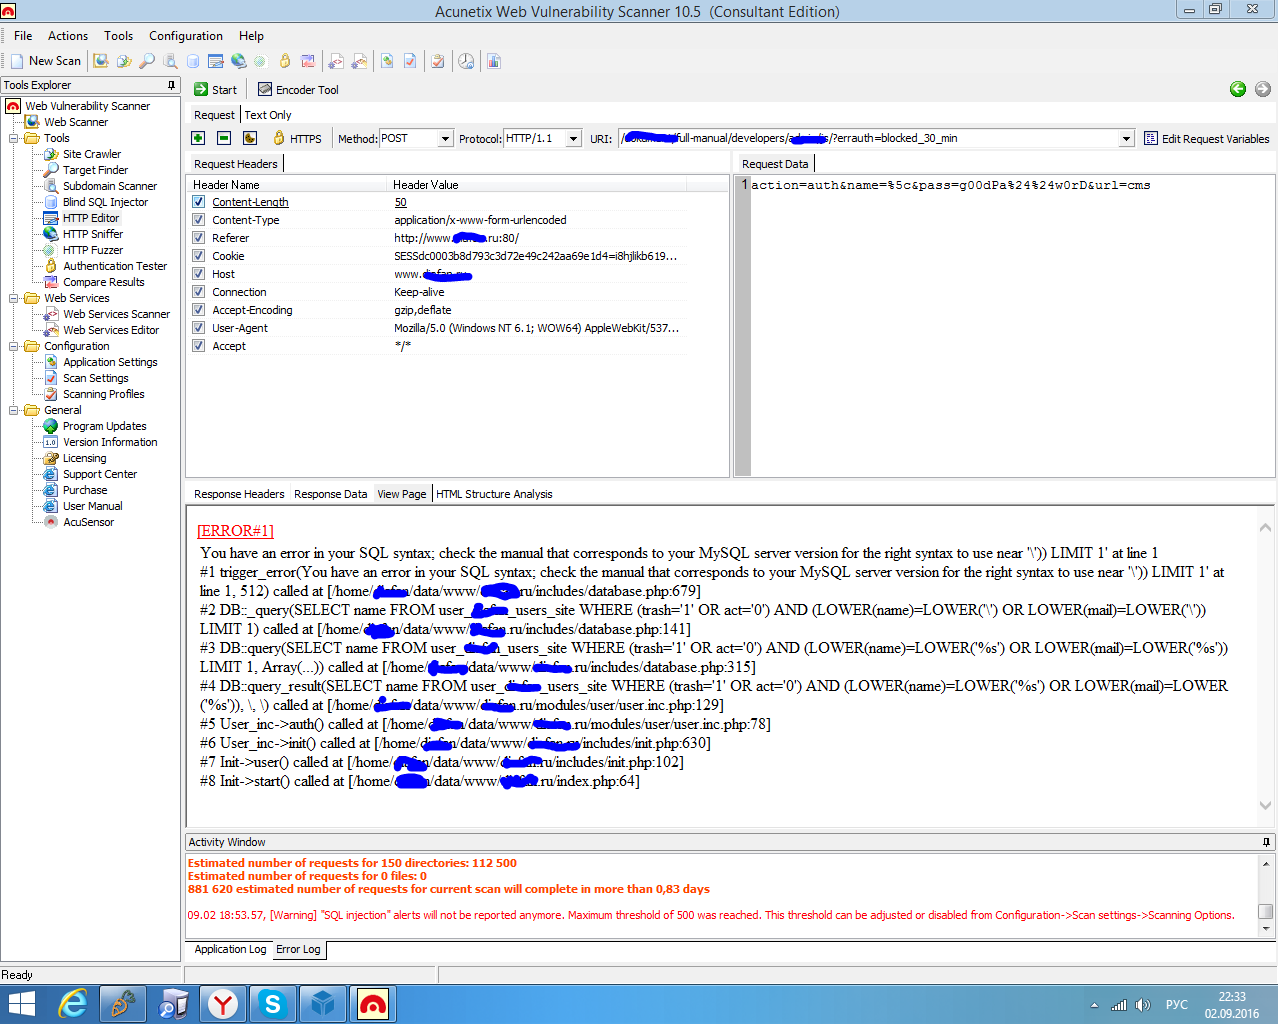
Task: Uncheck the Referer header checkbox
Action: tap(199, 238)
